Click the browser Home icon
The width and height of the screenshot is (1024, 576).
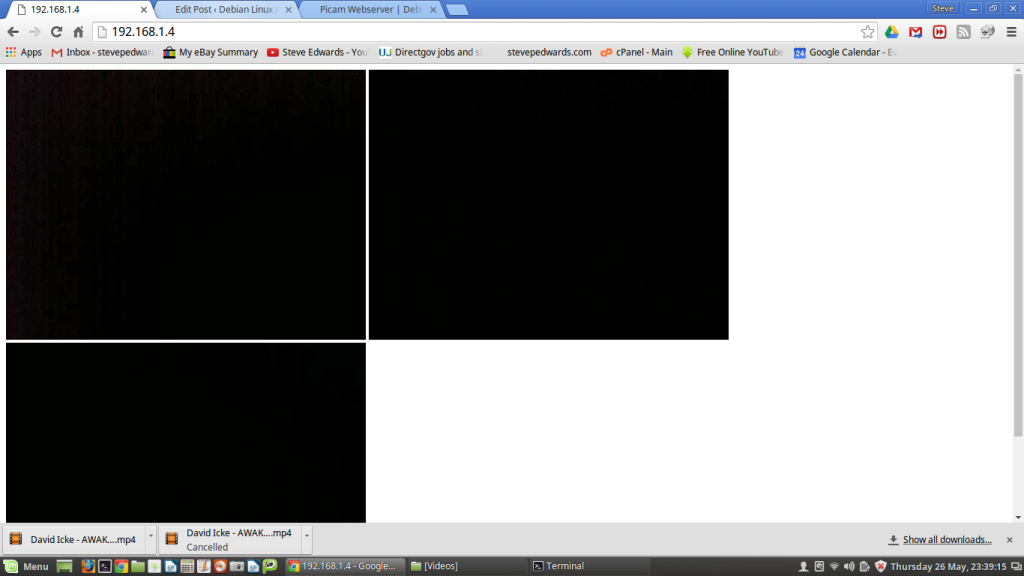pyautogui.click(x=79, y=31)
